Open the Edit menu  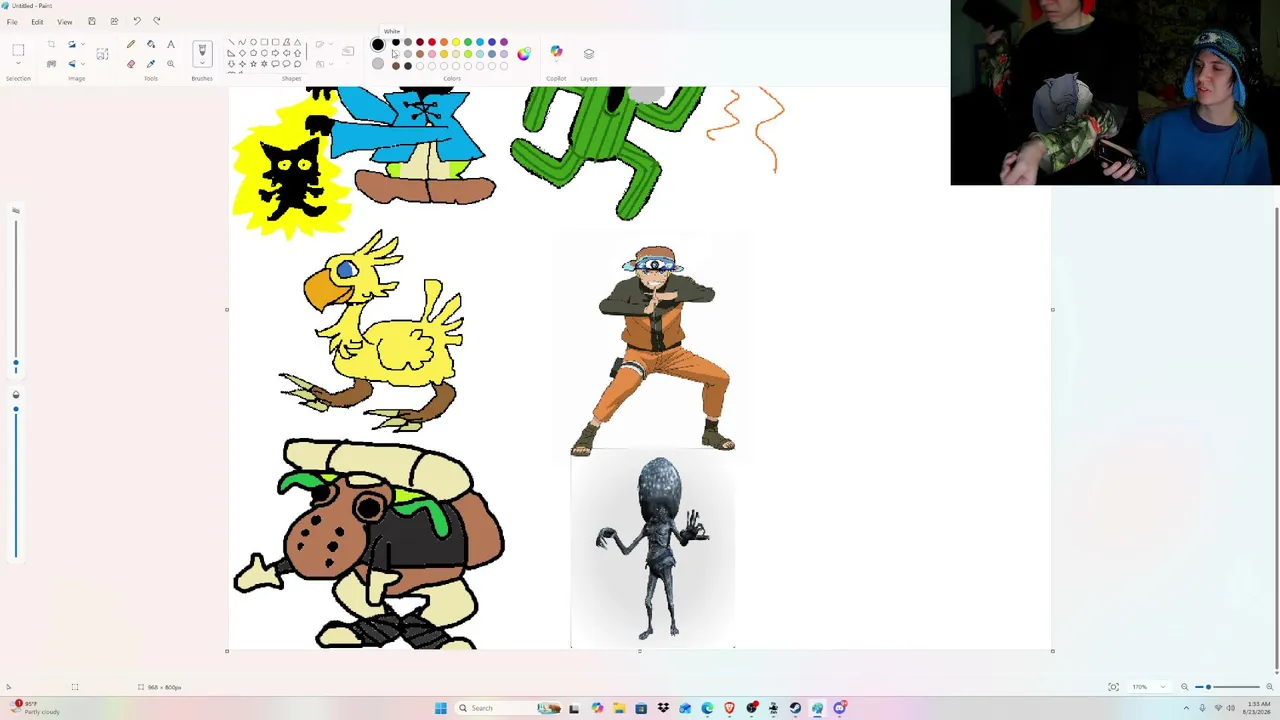tap(37, 21)
